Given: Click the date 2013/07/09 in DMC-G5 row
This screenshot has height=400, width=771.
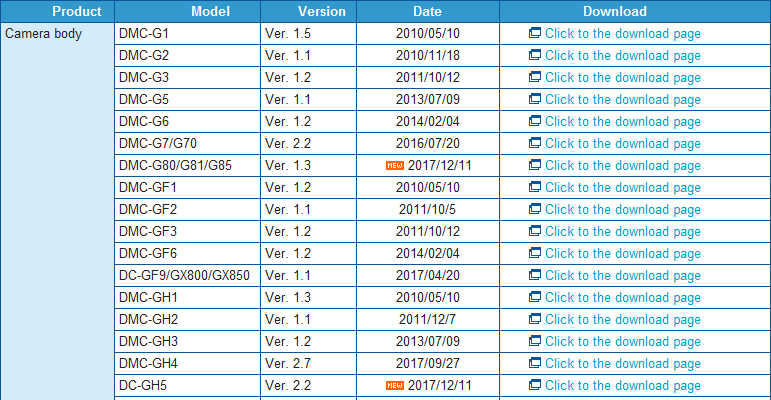Looking at the screenshot, I should [428, 99].
